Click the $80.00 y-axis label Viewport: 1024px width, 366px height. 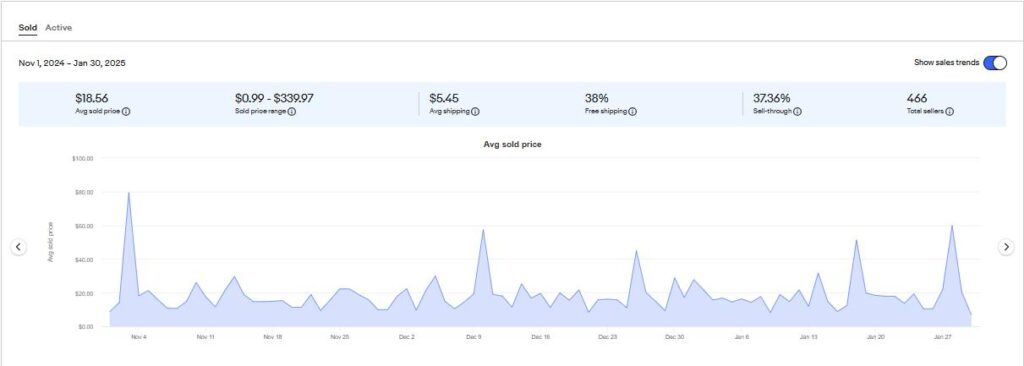tap(85, 193)
